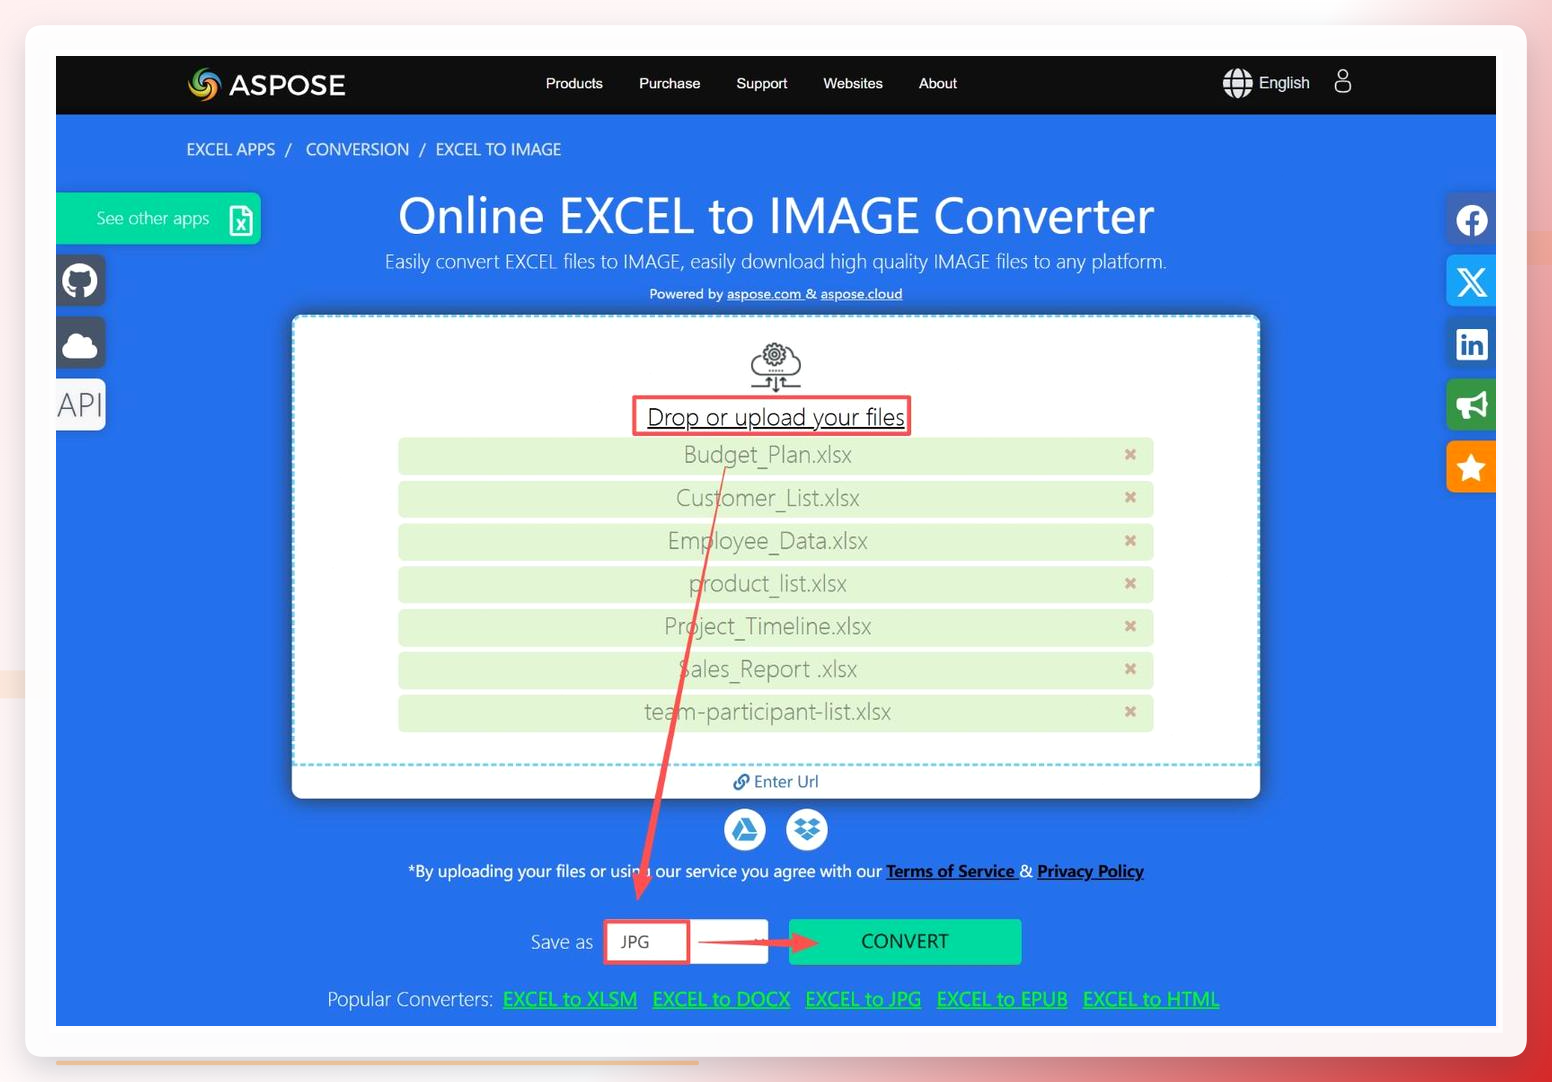Select the Sales_Report .xlsx file name
This screenshot has width=1552, height=1082.
click(768, 669)
